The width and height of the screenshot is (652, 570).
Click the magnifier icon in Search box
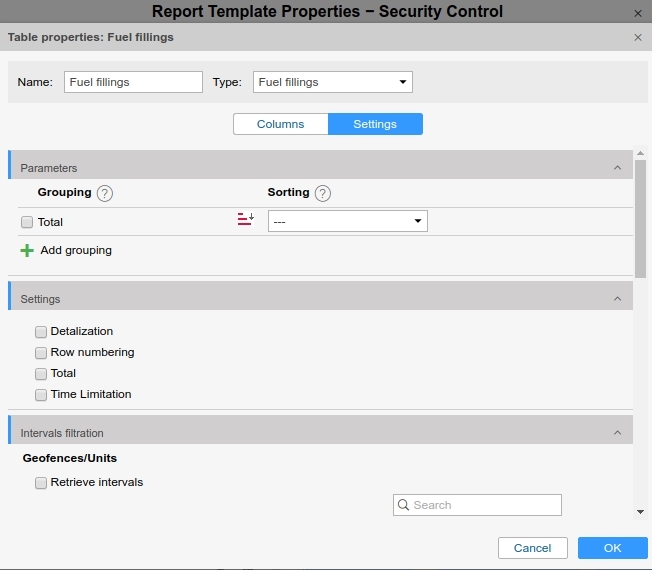[x=403, y=505]
